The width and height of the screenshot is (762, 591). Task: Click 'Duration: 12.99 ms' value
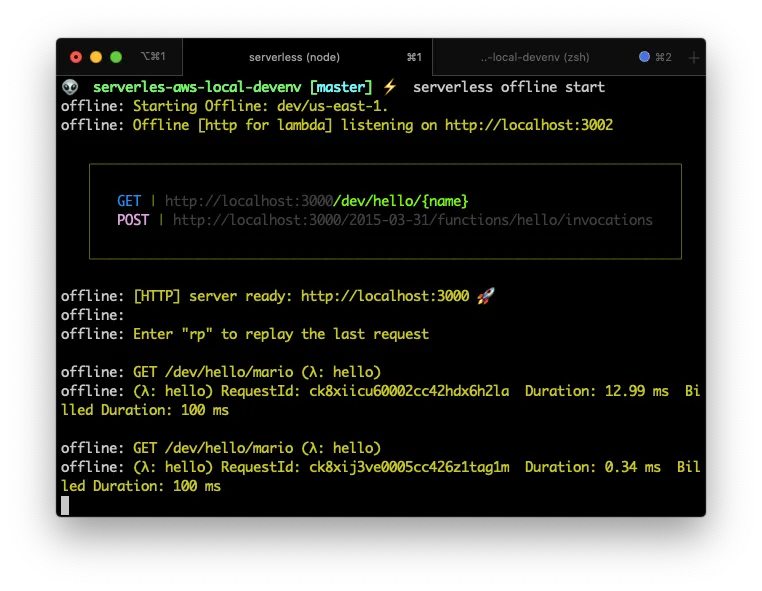click(597, 391)
